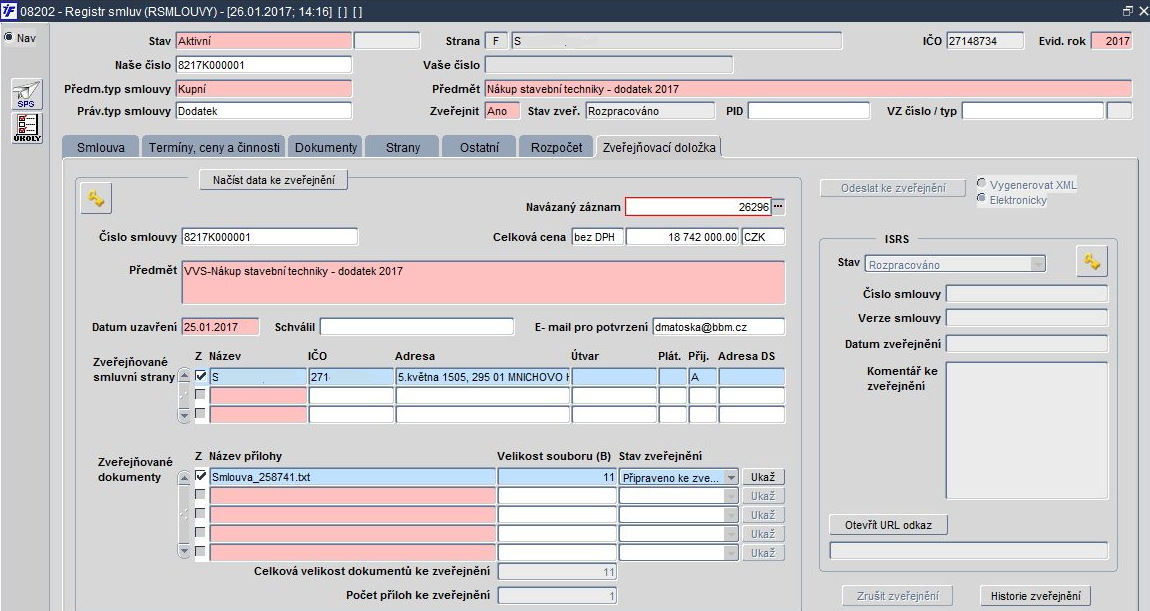Click the E-mail pro potvrzení field
Image resolution: width=1150 pixels, height=611 pixels.
tap(718, 327)
